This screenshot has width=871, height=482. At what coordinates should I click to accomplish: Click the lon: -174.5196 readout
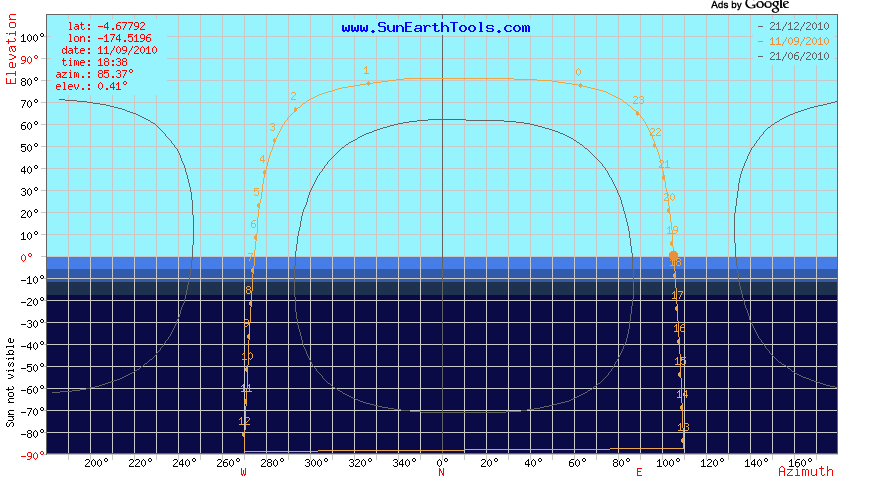109,38
